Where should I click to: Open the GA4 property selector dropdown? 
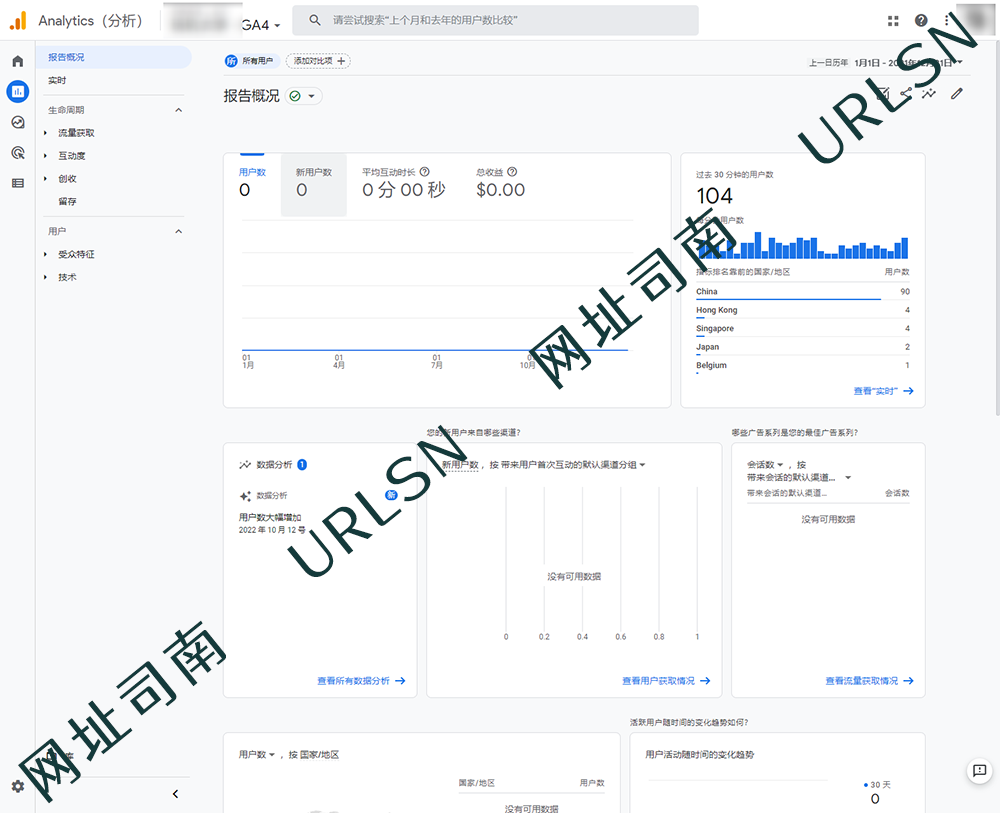(261, 25)
